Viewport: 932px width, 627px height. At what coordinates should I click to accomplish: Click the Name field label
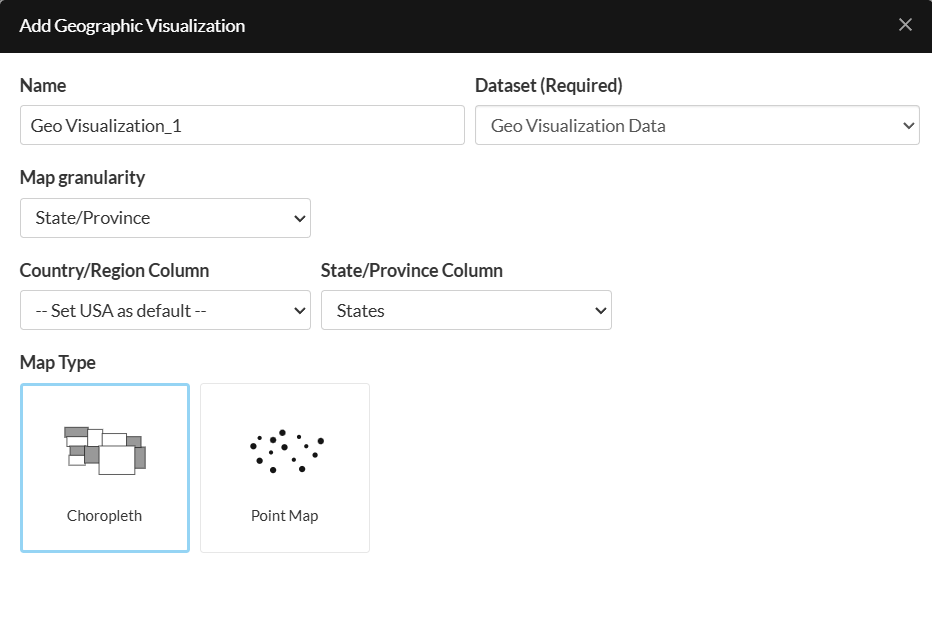(x=43, y=86)
